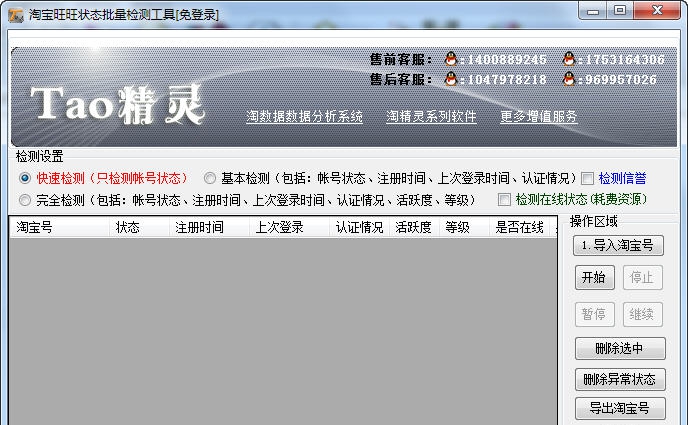The image size is (688, 425).
Task: Select 完全检测 radio option
Action: pos(25,200)
